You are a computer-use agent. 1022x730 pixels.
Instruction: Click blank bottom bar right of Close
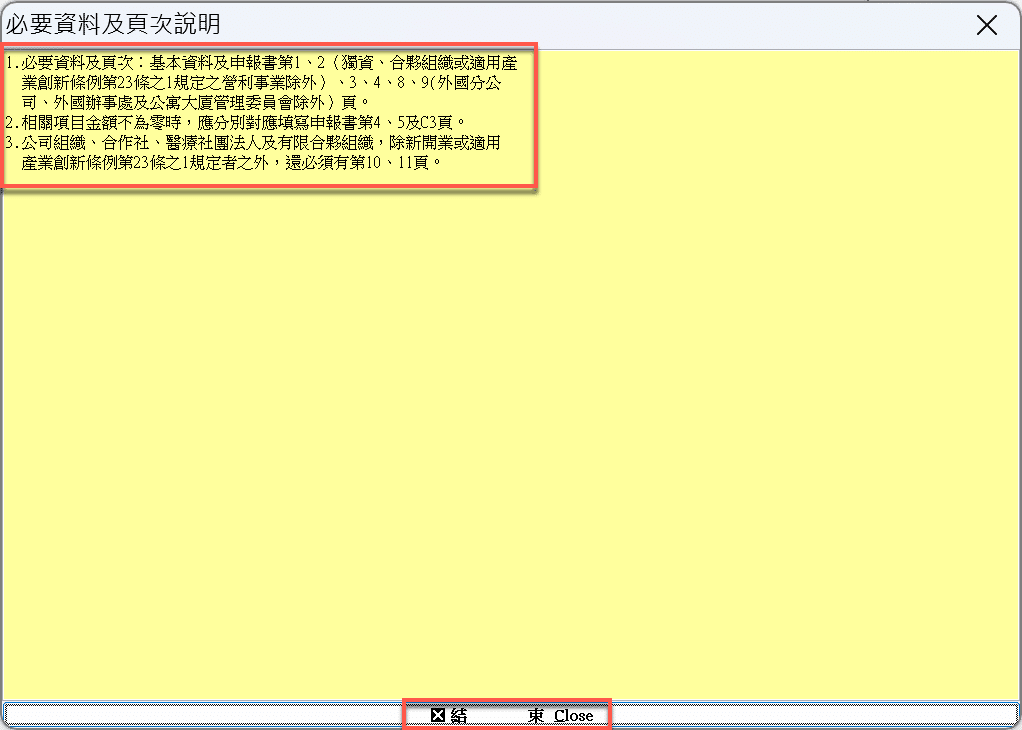point(813,715)
